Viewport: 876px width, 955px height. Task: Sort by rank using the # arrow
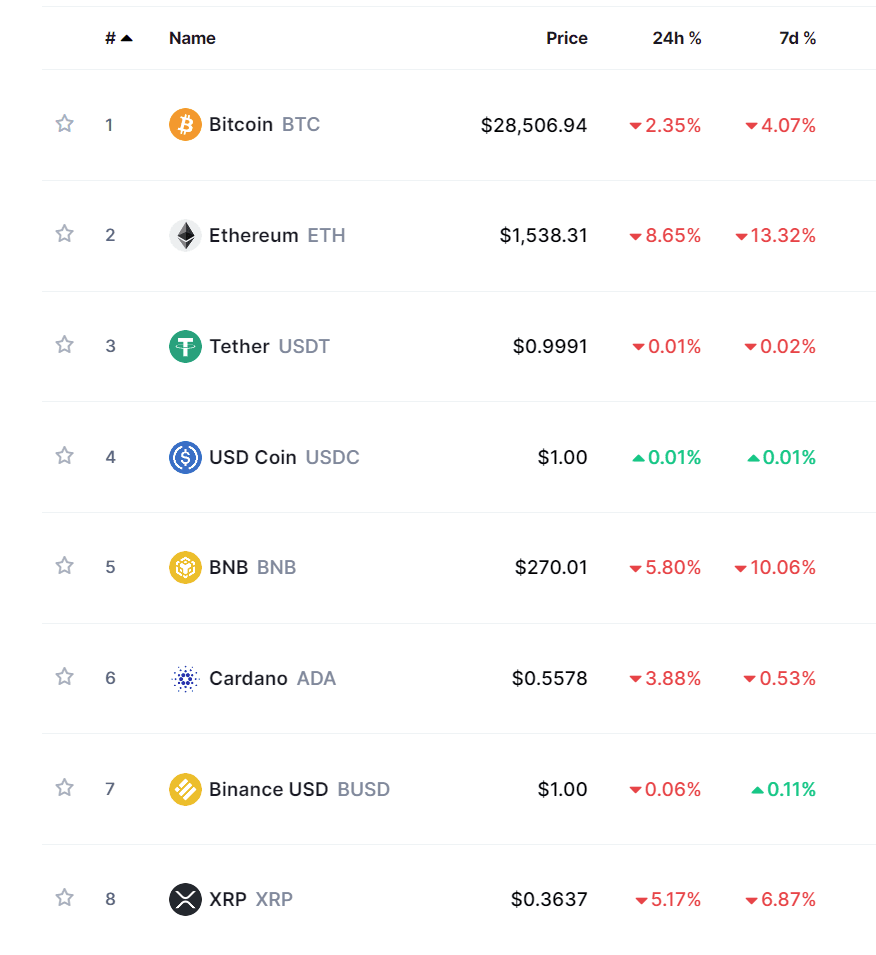point(119,38)
